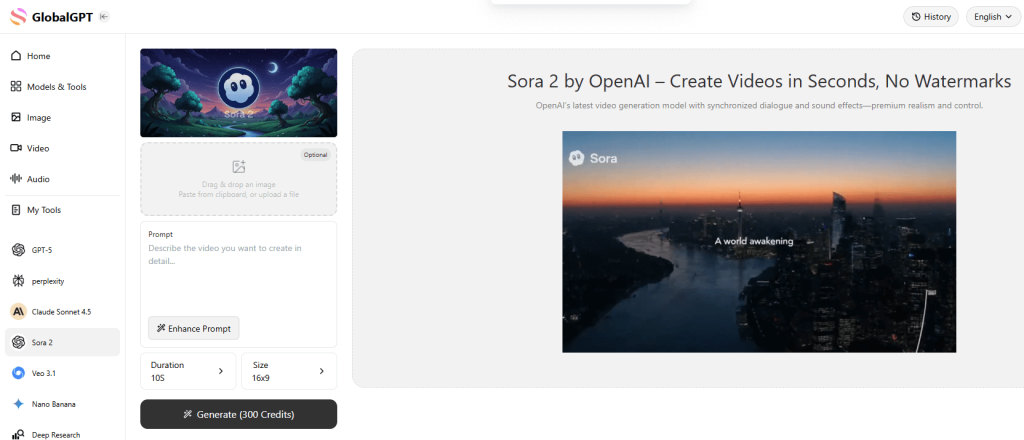Click the GlobalGPT brand name

[62, 17]
